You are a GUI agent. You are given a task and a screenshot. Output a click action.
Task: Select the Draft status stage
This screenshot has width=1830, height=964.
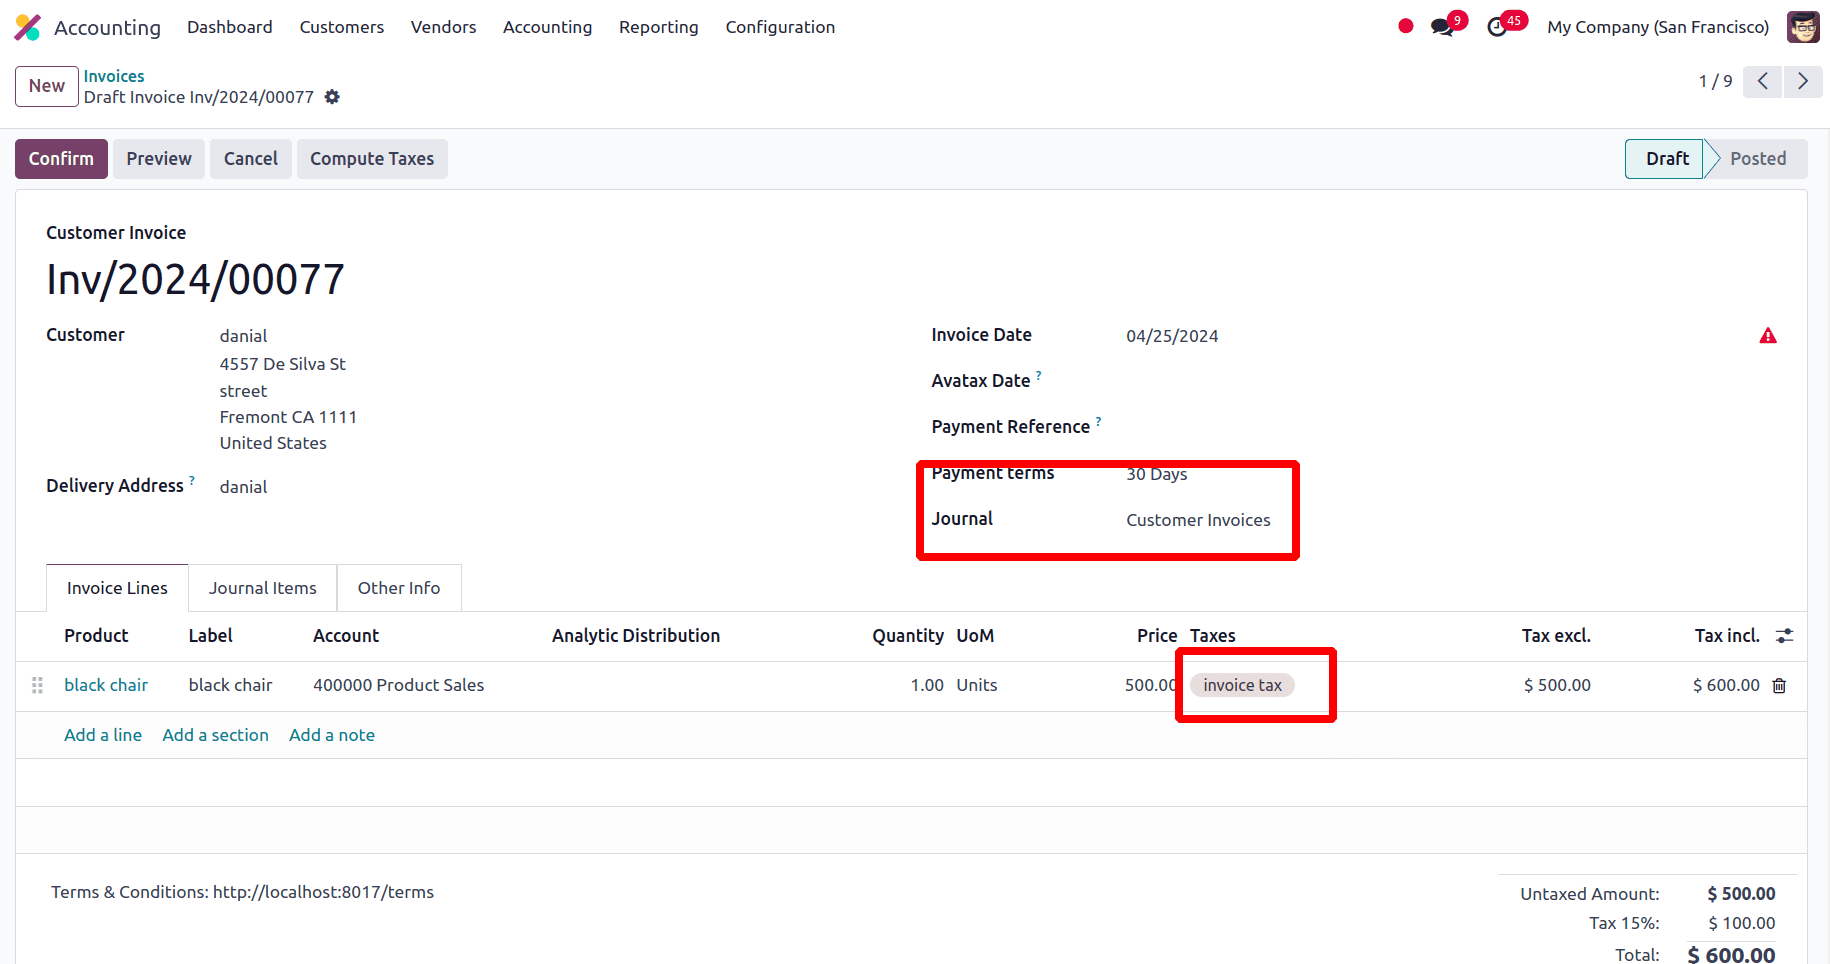(x=1666, y=159)
